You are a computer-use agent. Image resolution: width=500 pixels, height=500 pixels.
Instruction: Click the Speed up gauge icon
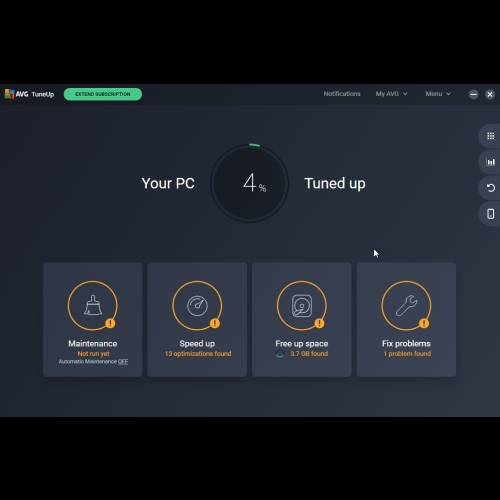197,305
